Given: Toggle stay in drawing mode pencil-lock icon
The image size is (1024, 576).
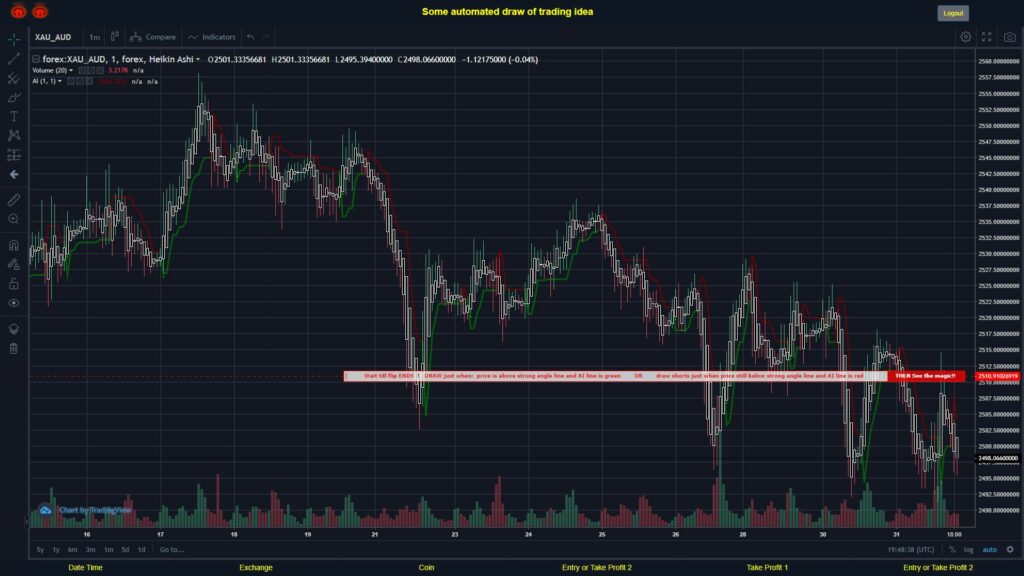Looking at the screenshot, I should 14,264.
